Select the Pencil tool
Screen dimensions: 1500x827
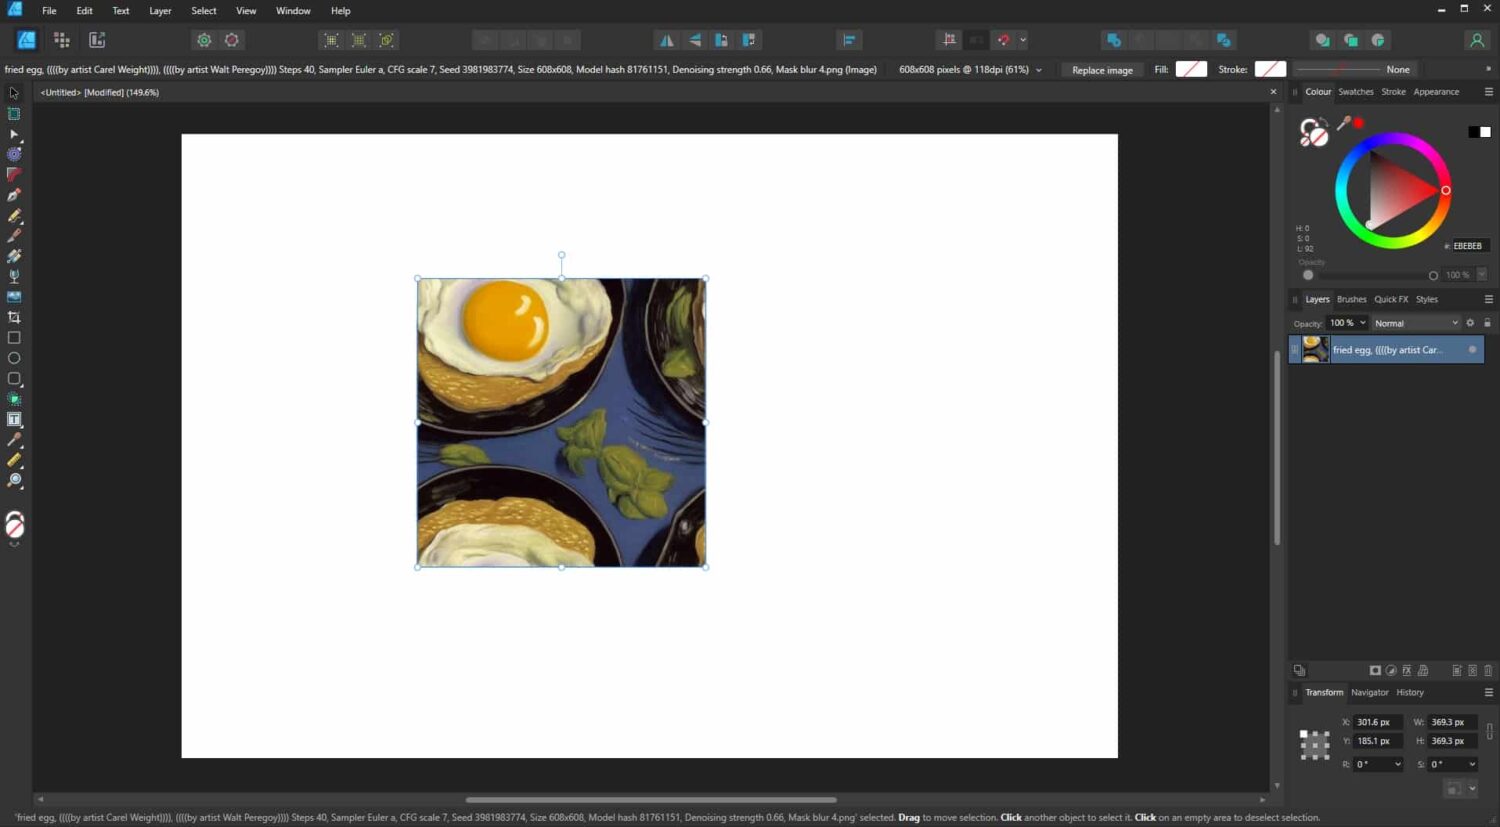tap(14, 216)
